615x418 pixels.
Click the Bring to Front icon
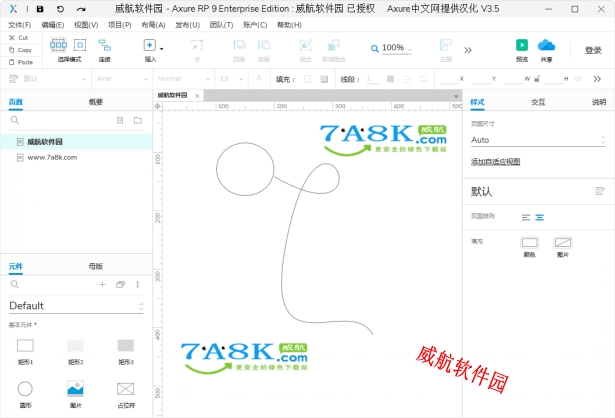pyautogui.click(x=239, y=45)
